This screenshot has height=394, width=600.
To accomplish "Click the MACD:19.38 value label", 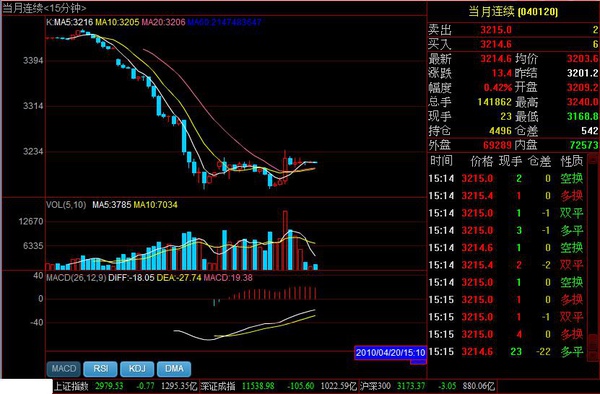I will 228,278.
